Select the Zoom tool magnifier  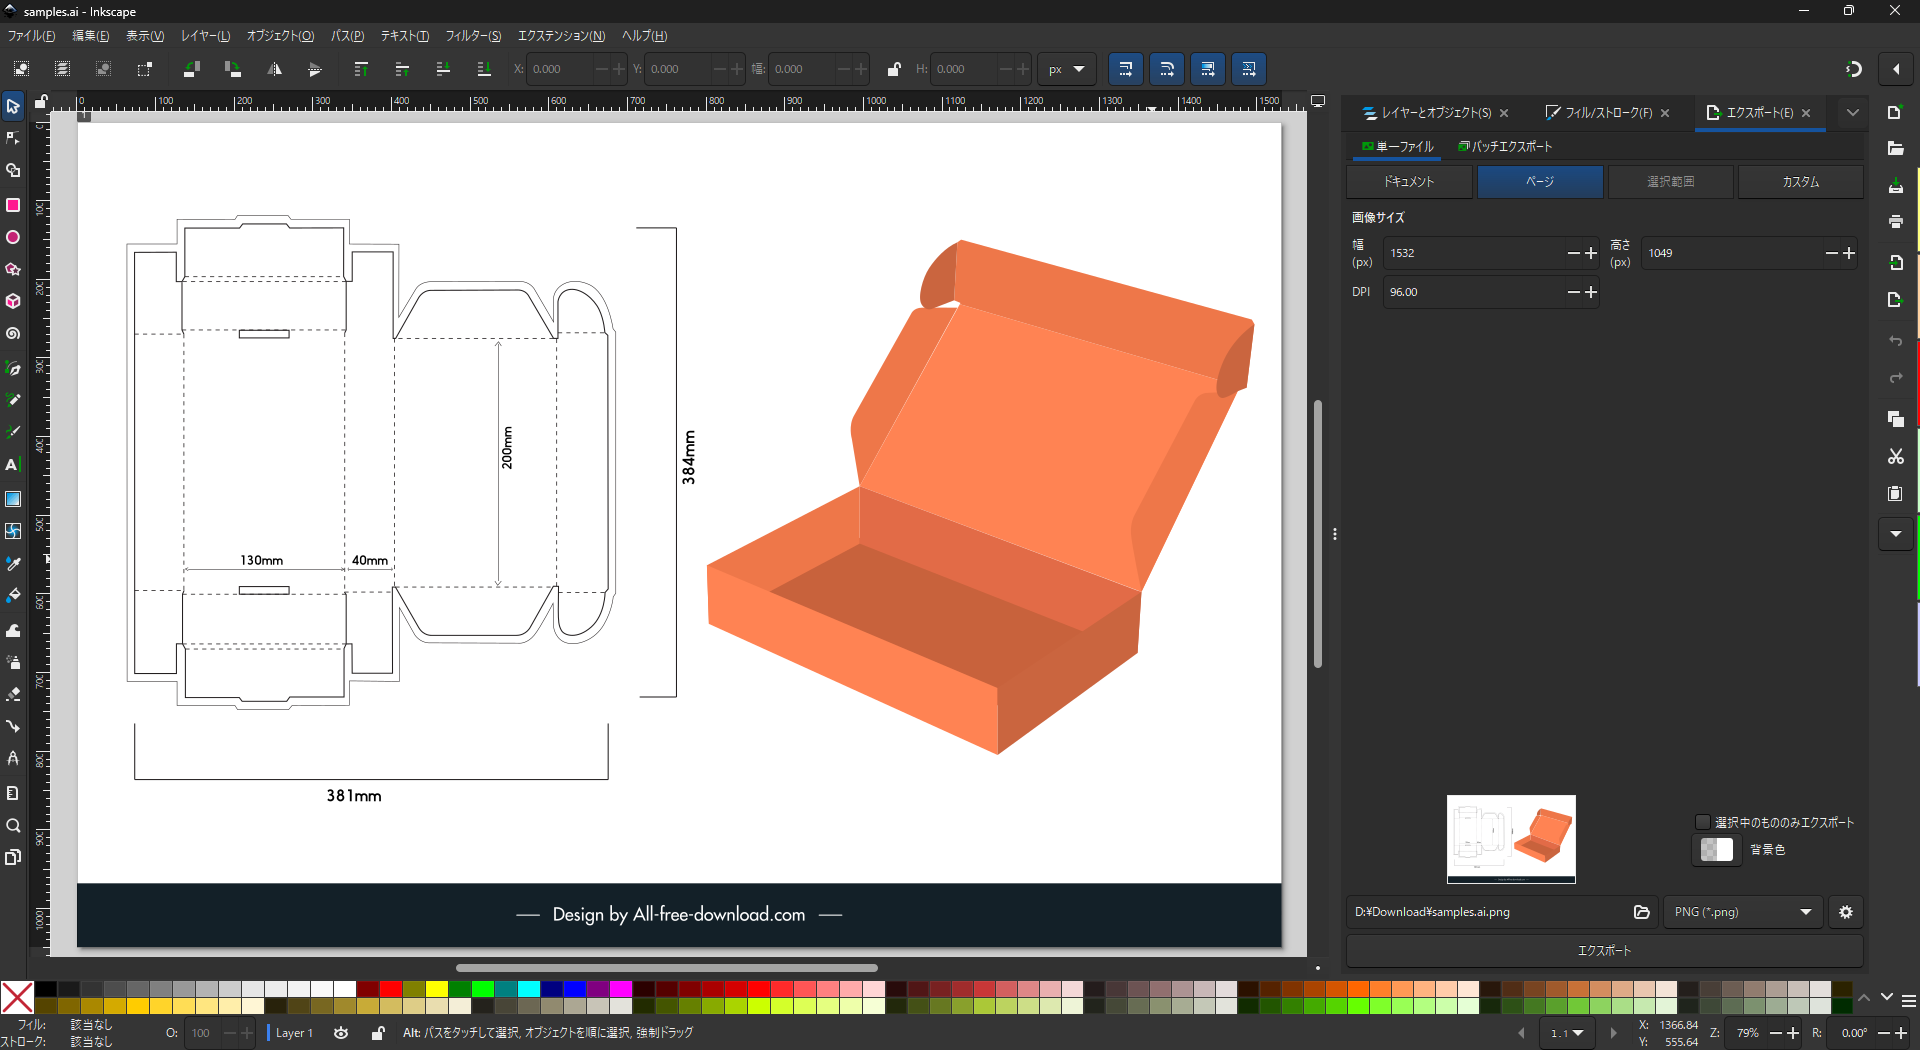[13, 825]
